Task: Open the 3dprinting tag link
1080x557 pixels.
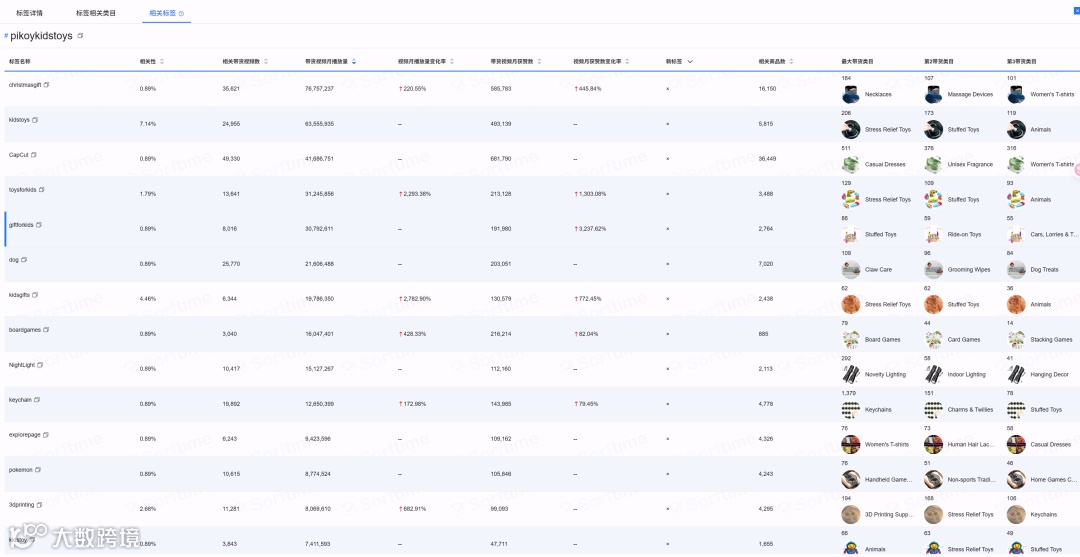Action: [21, 505]
